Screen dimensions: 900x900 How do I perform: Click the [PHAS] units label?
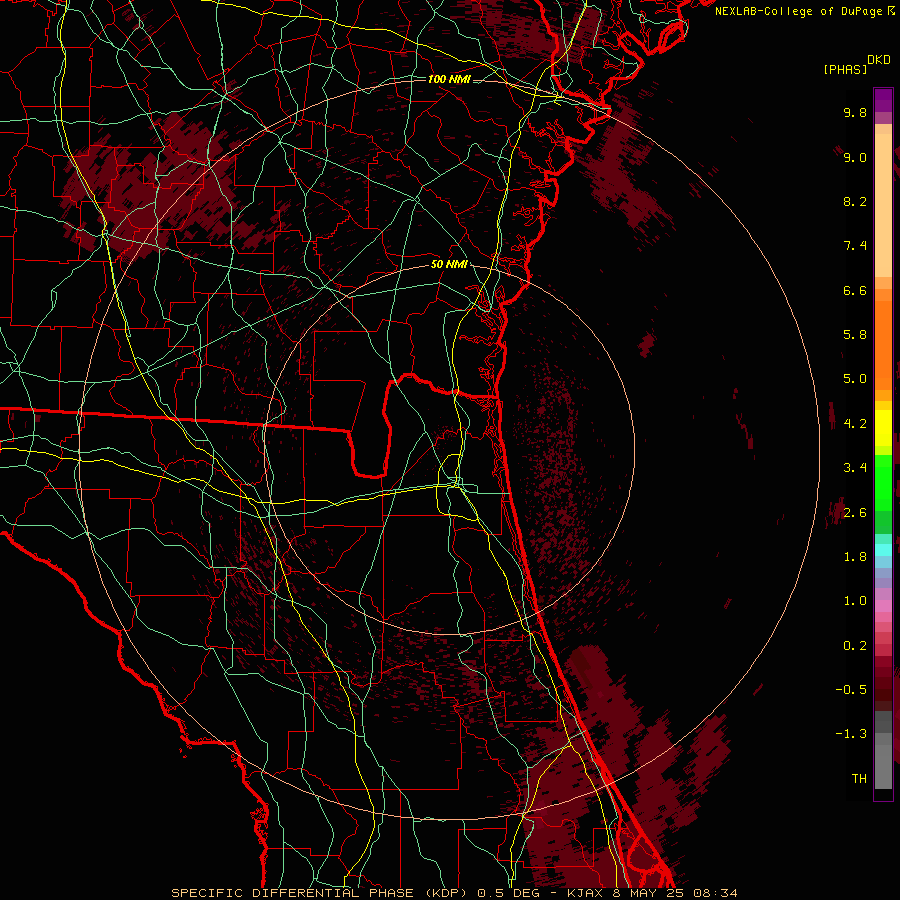(845, 69)
